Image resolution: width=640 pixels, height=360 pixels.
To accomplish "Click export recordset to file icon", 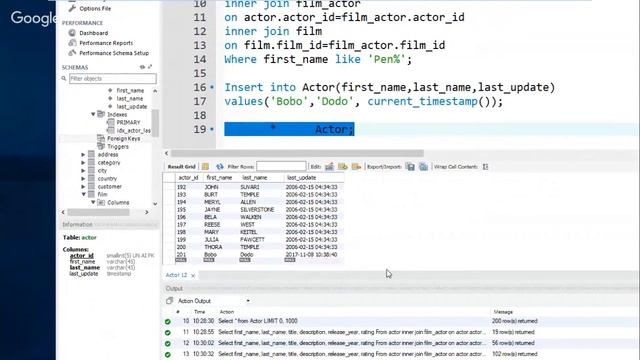I will click(x=411, y=167).
